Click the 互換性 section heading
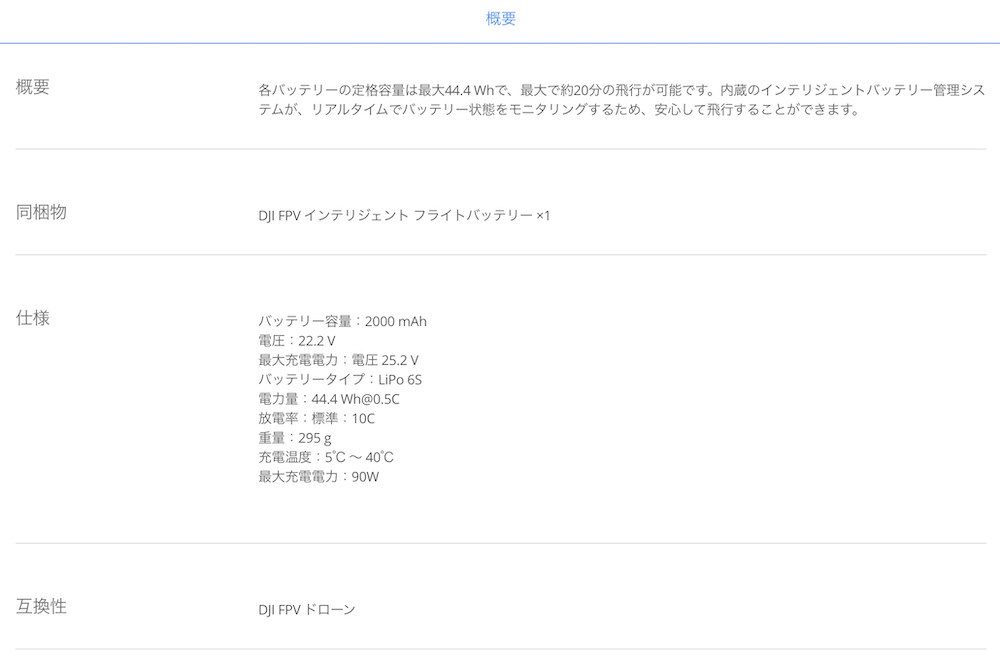 pos(41,606)
